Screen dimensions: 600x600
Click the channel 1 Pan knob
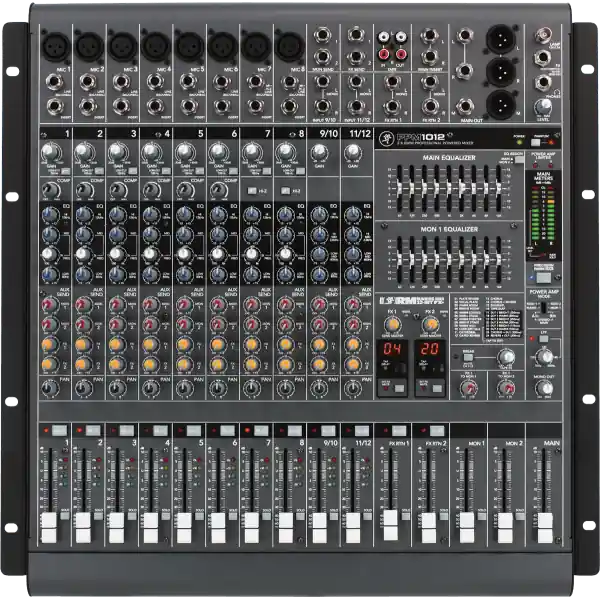50,388
